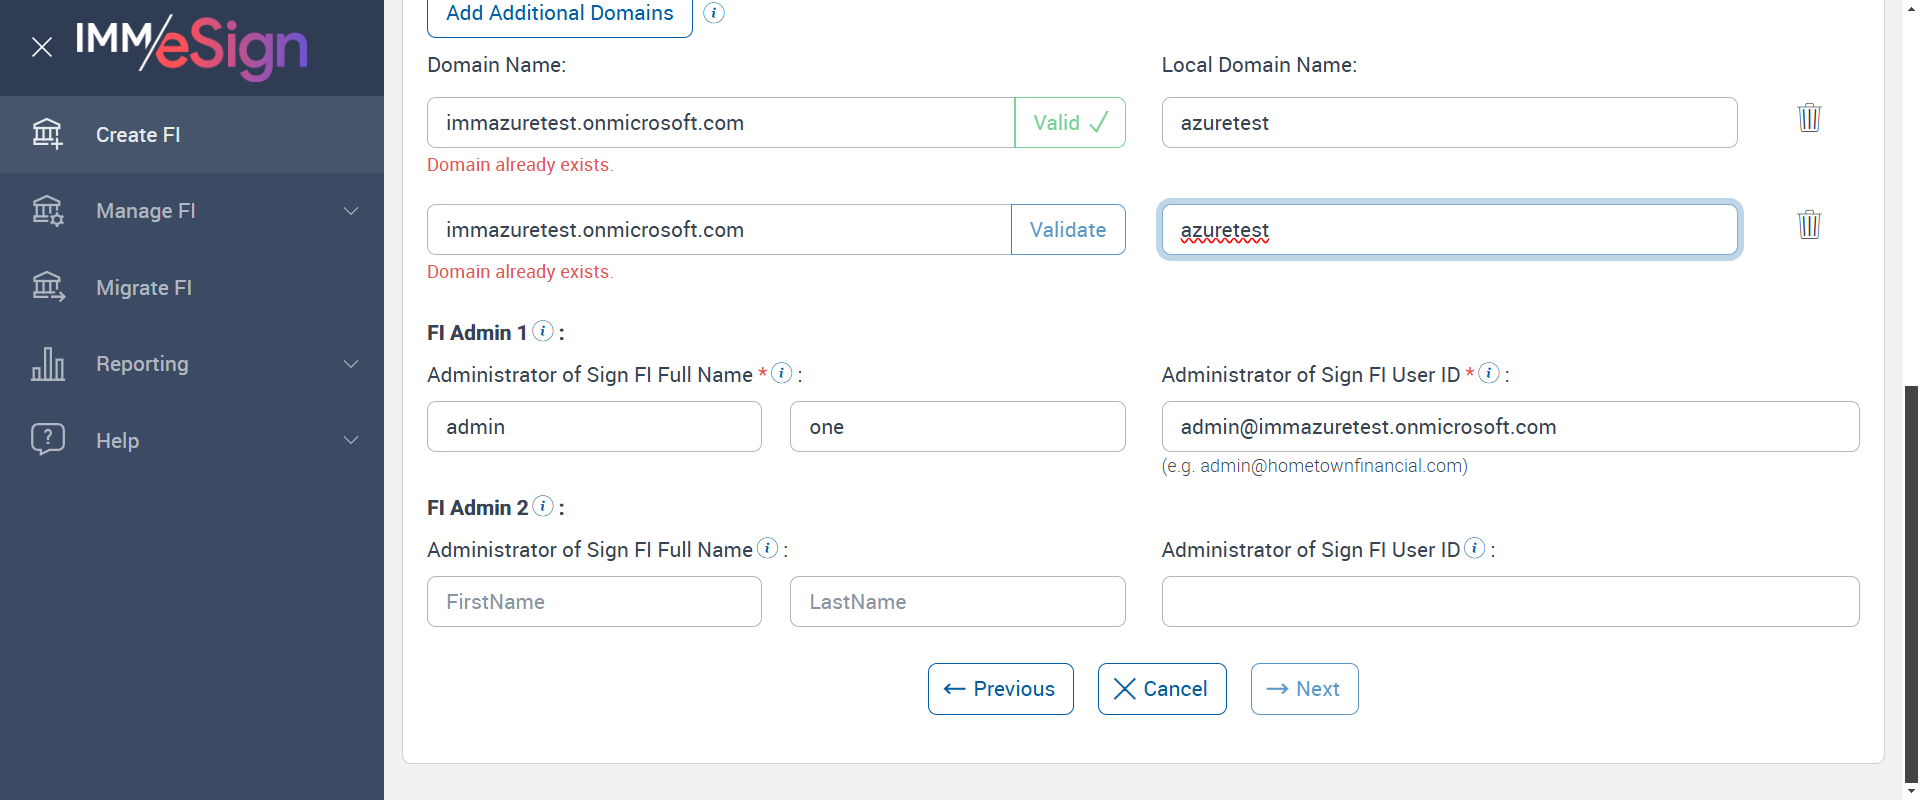Click the FI Admin 1 info icon
This screenshot has height=800, width=1920.
pyautogui.click(x=543, y=331)
